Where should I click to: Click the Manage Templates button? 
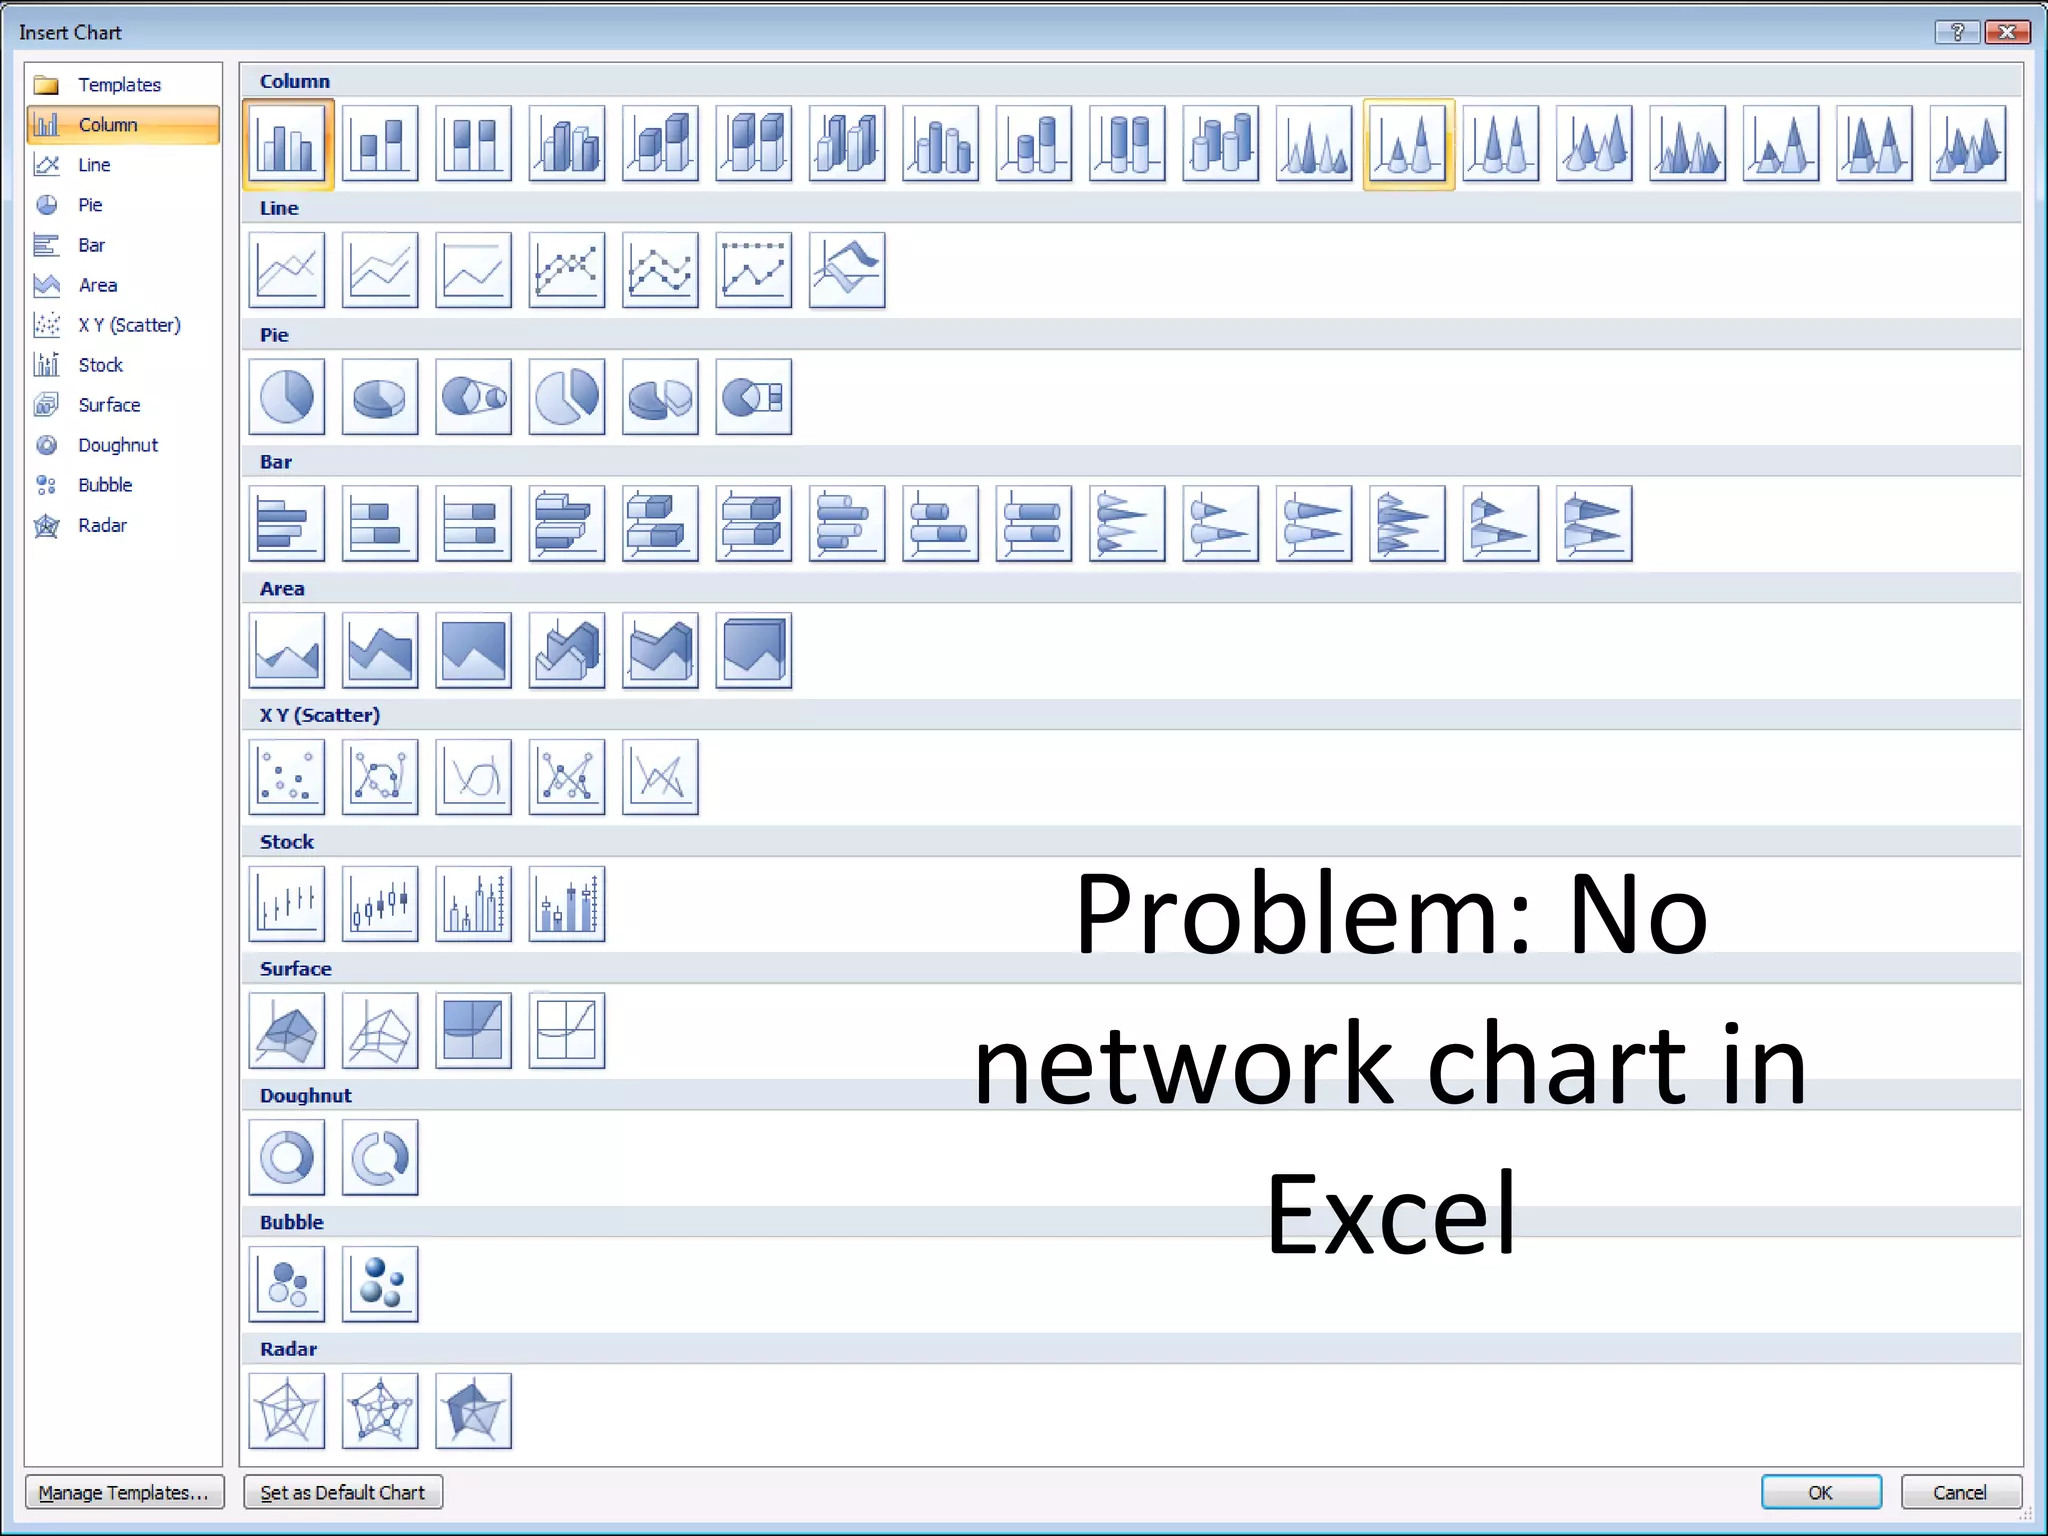click(124, 1492)
